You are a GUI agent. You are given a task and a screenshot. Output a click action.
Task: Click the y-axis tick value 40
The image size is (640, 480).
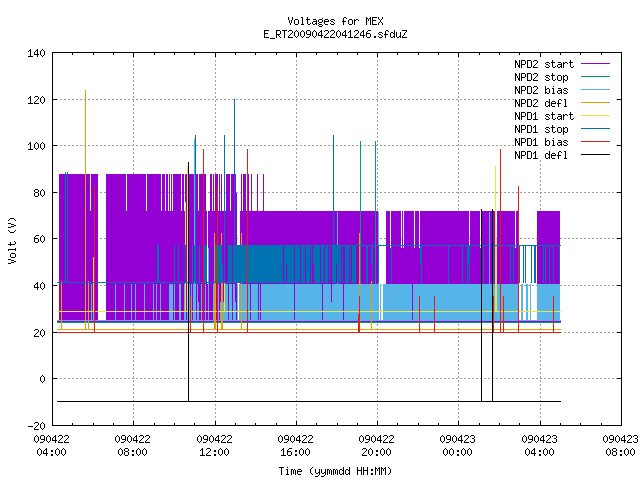coord(39,286)
